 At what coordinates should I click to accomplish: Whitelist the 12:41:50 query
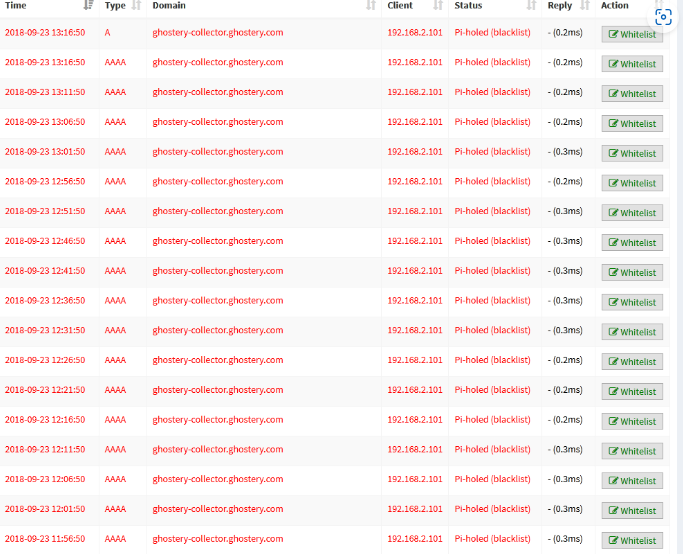632,272
